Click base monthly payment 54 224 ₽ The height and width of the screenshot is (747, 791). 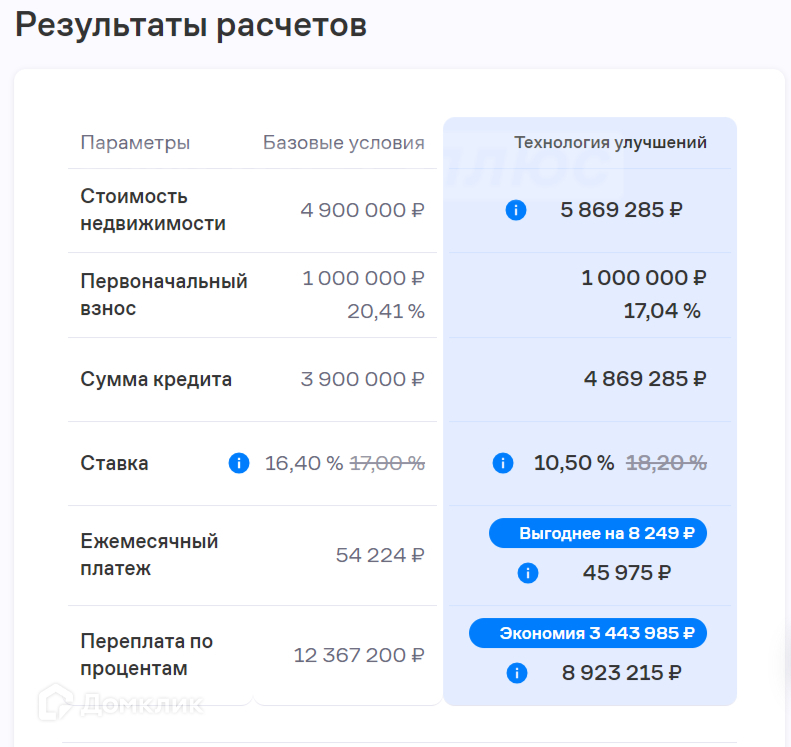pyautogui.click(x=380, y=555)
